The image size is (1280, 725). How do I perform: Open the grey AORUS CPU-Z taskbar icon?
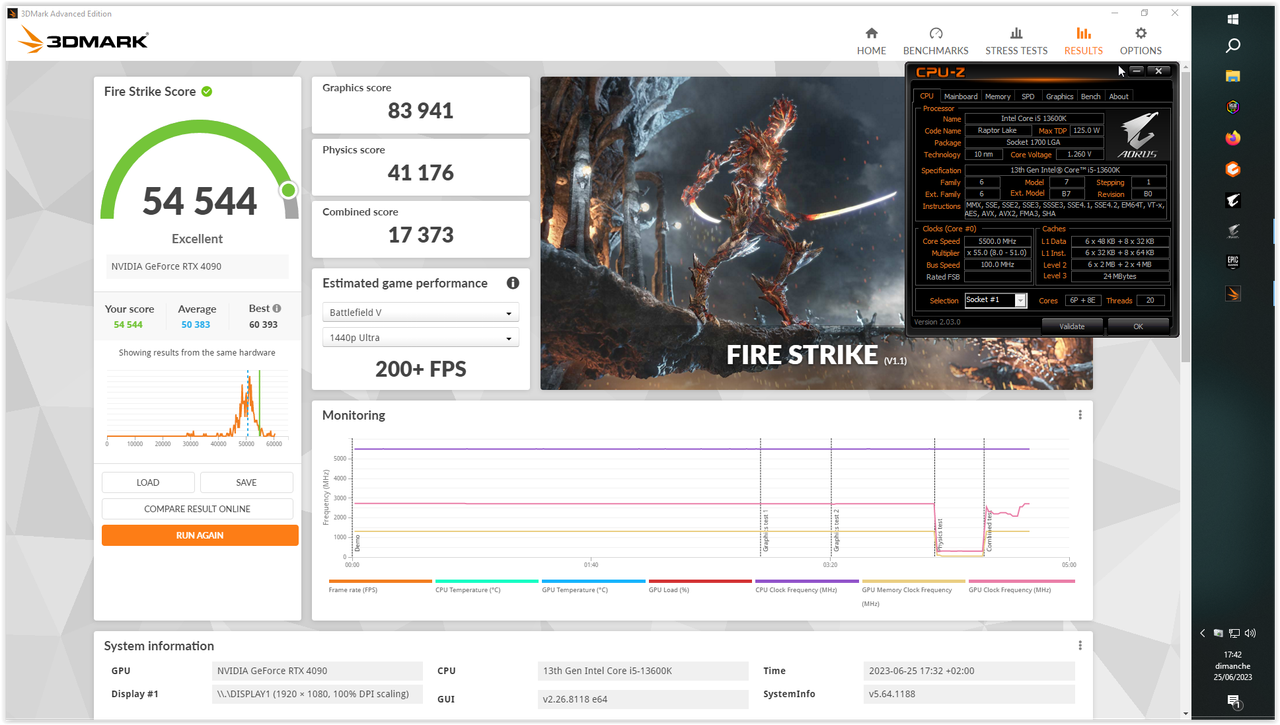pos(1233,232)
